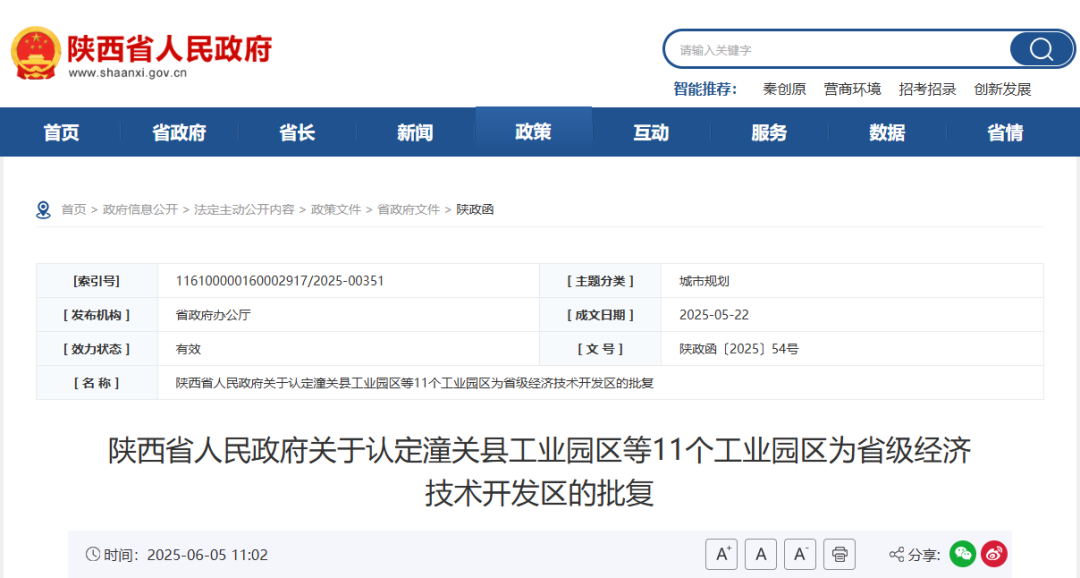The height and width of the screenshot is (578, 1080).
Task: Click the 营商环境 recommended link
Action: coord(852,90)
